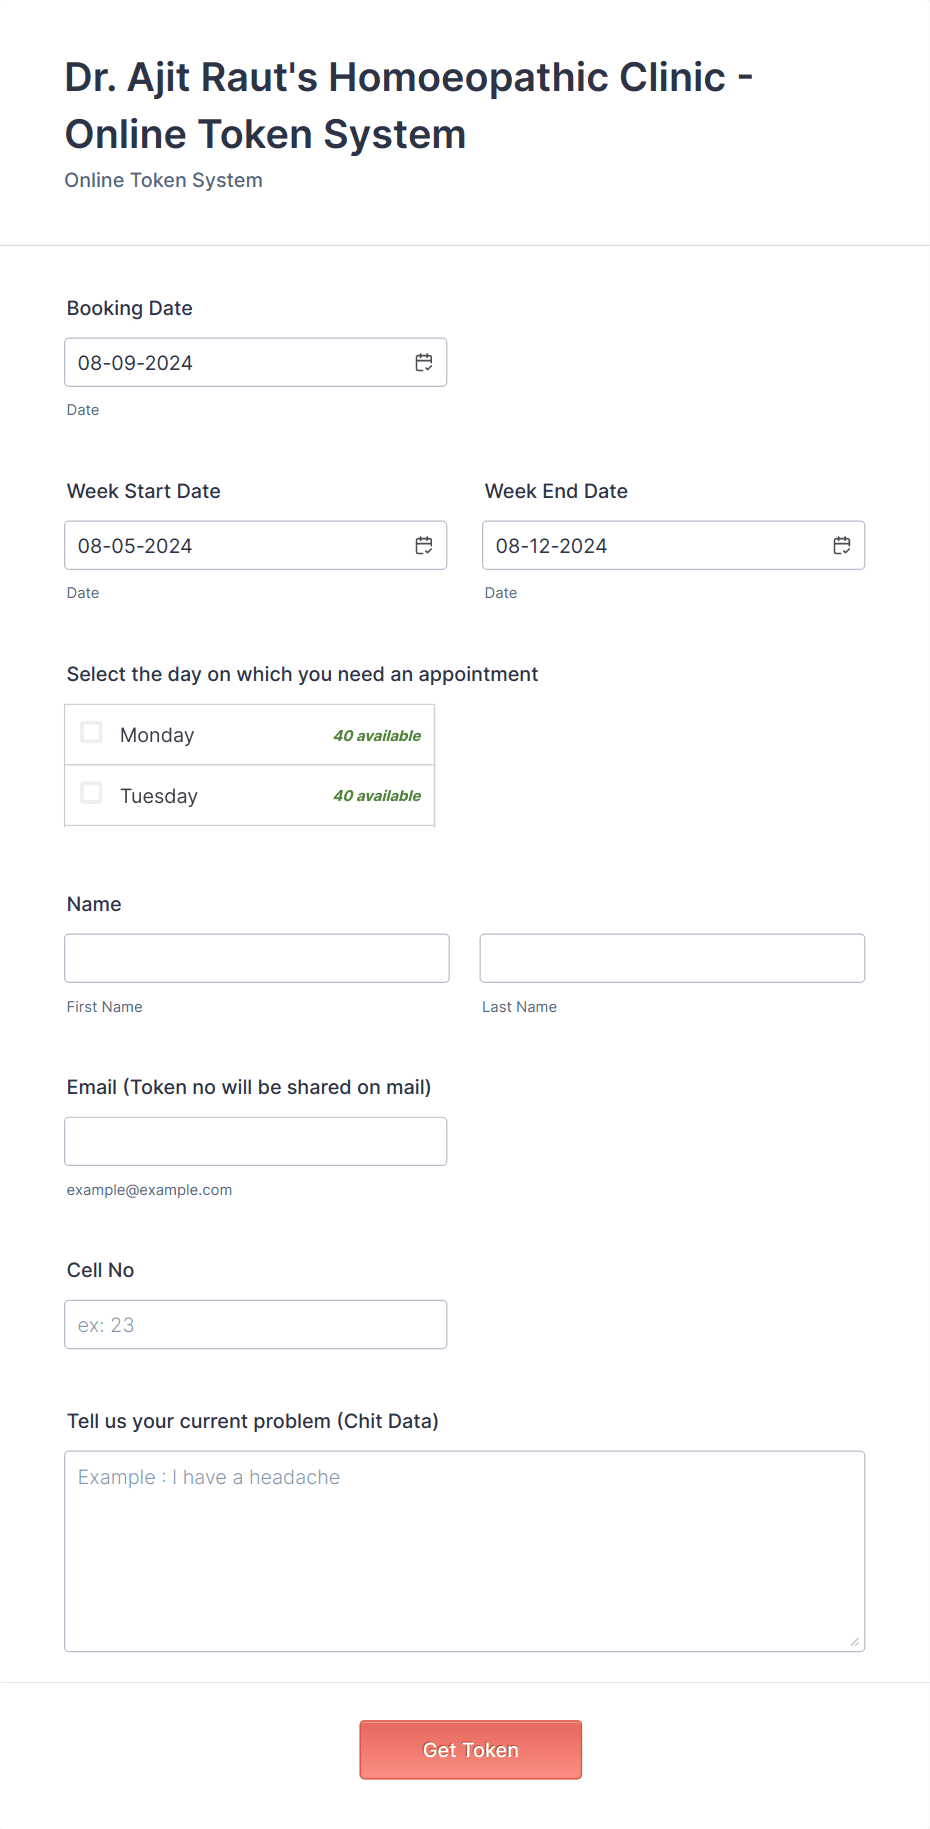Grab the problem text area resize handle
Image resolution: width=930 pixels, height=1829 pixels.
point(855,1641)
